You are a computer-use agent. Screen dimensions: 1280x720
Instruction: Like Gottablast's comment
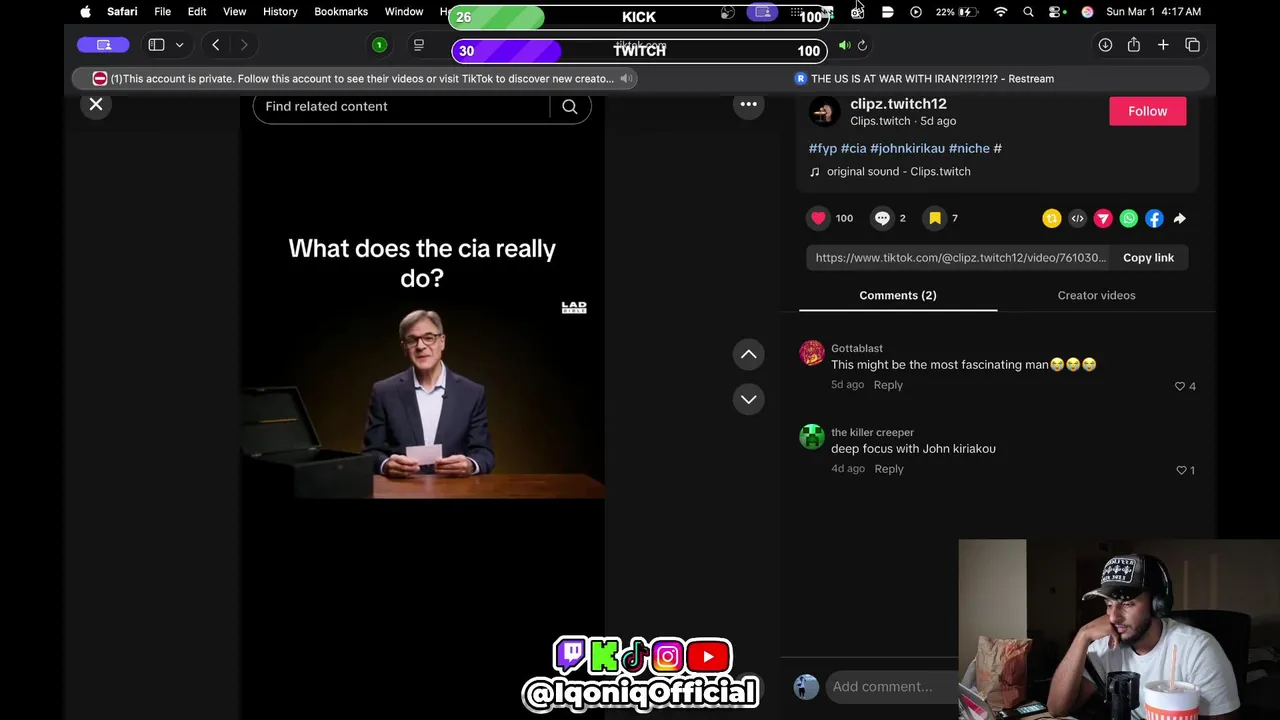coord(1180,386)
